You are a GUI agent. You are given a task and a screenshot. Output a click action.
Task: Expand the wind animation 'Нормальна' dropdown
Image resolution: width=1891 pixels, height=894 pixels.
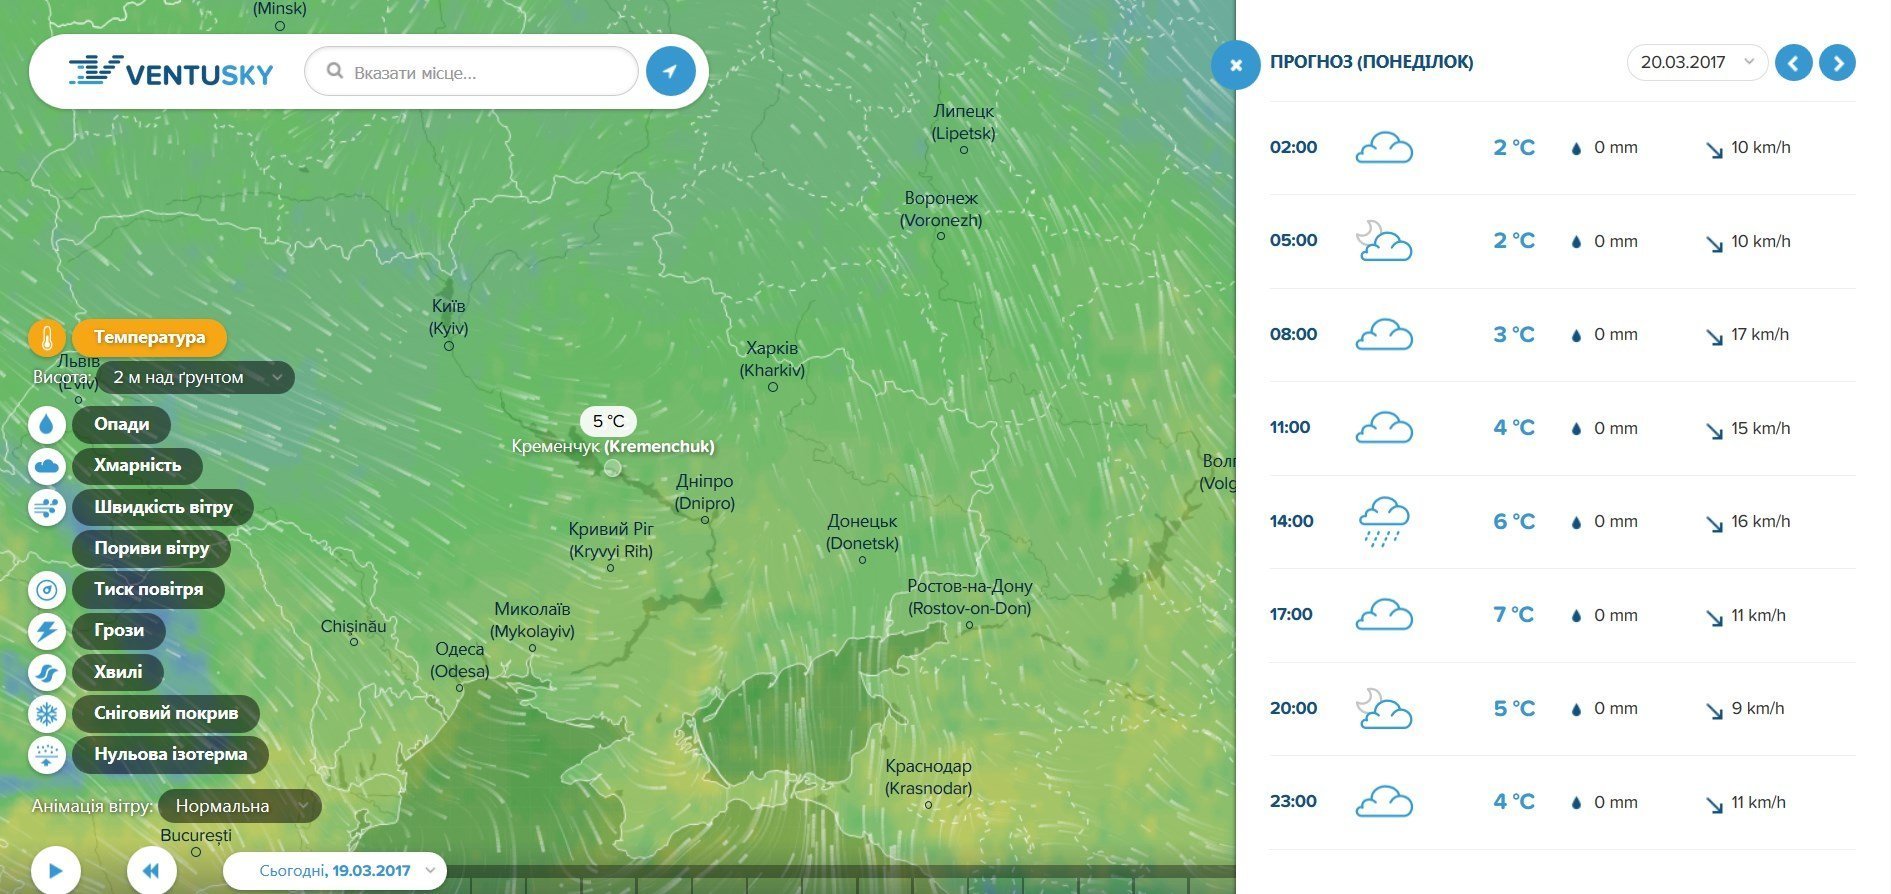pyautogui.click(x=239, y=806)
